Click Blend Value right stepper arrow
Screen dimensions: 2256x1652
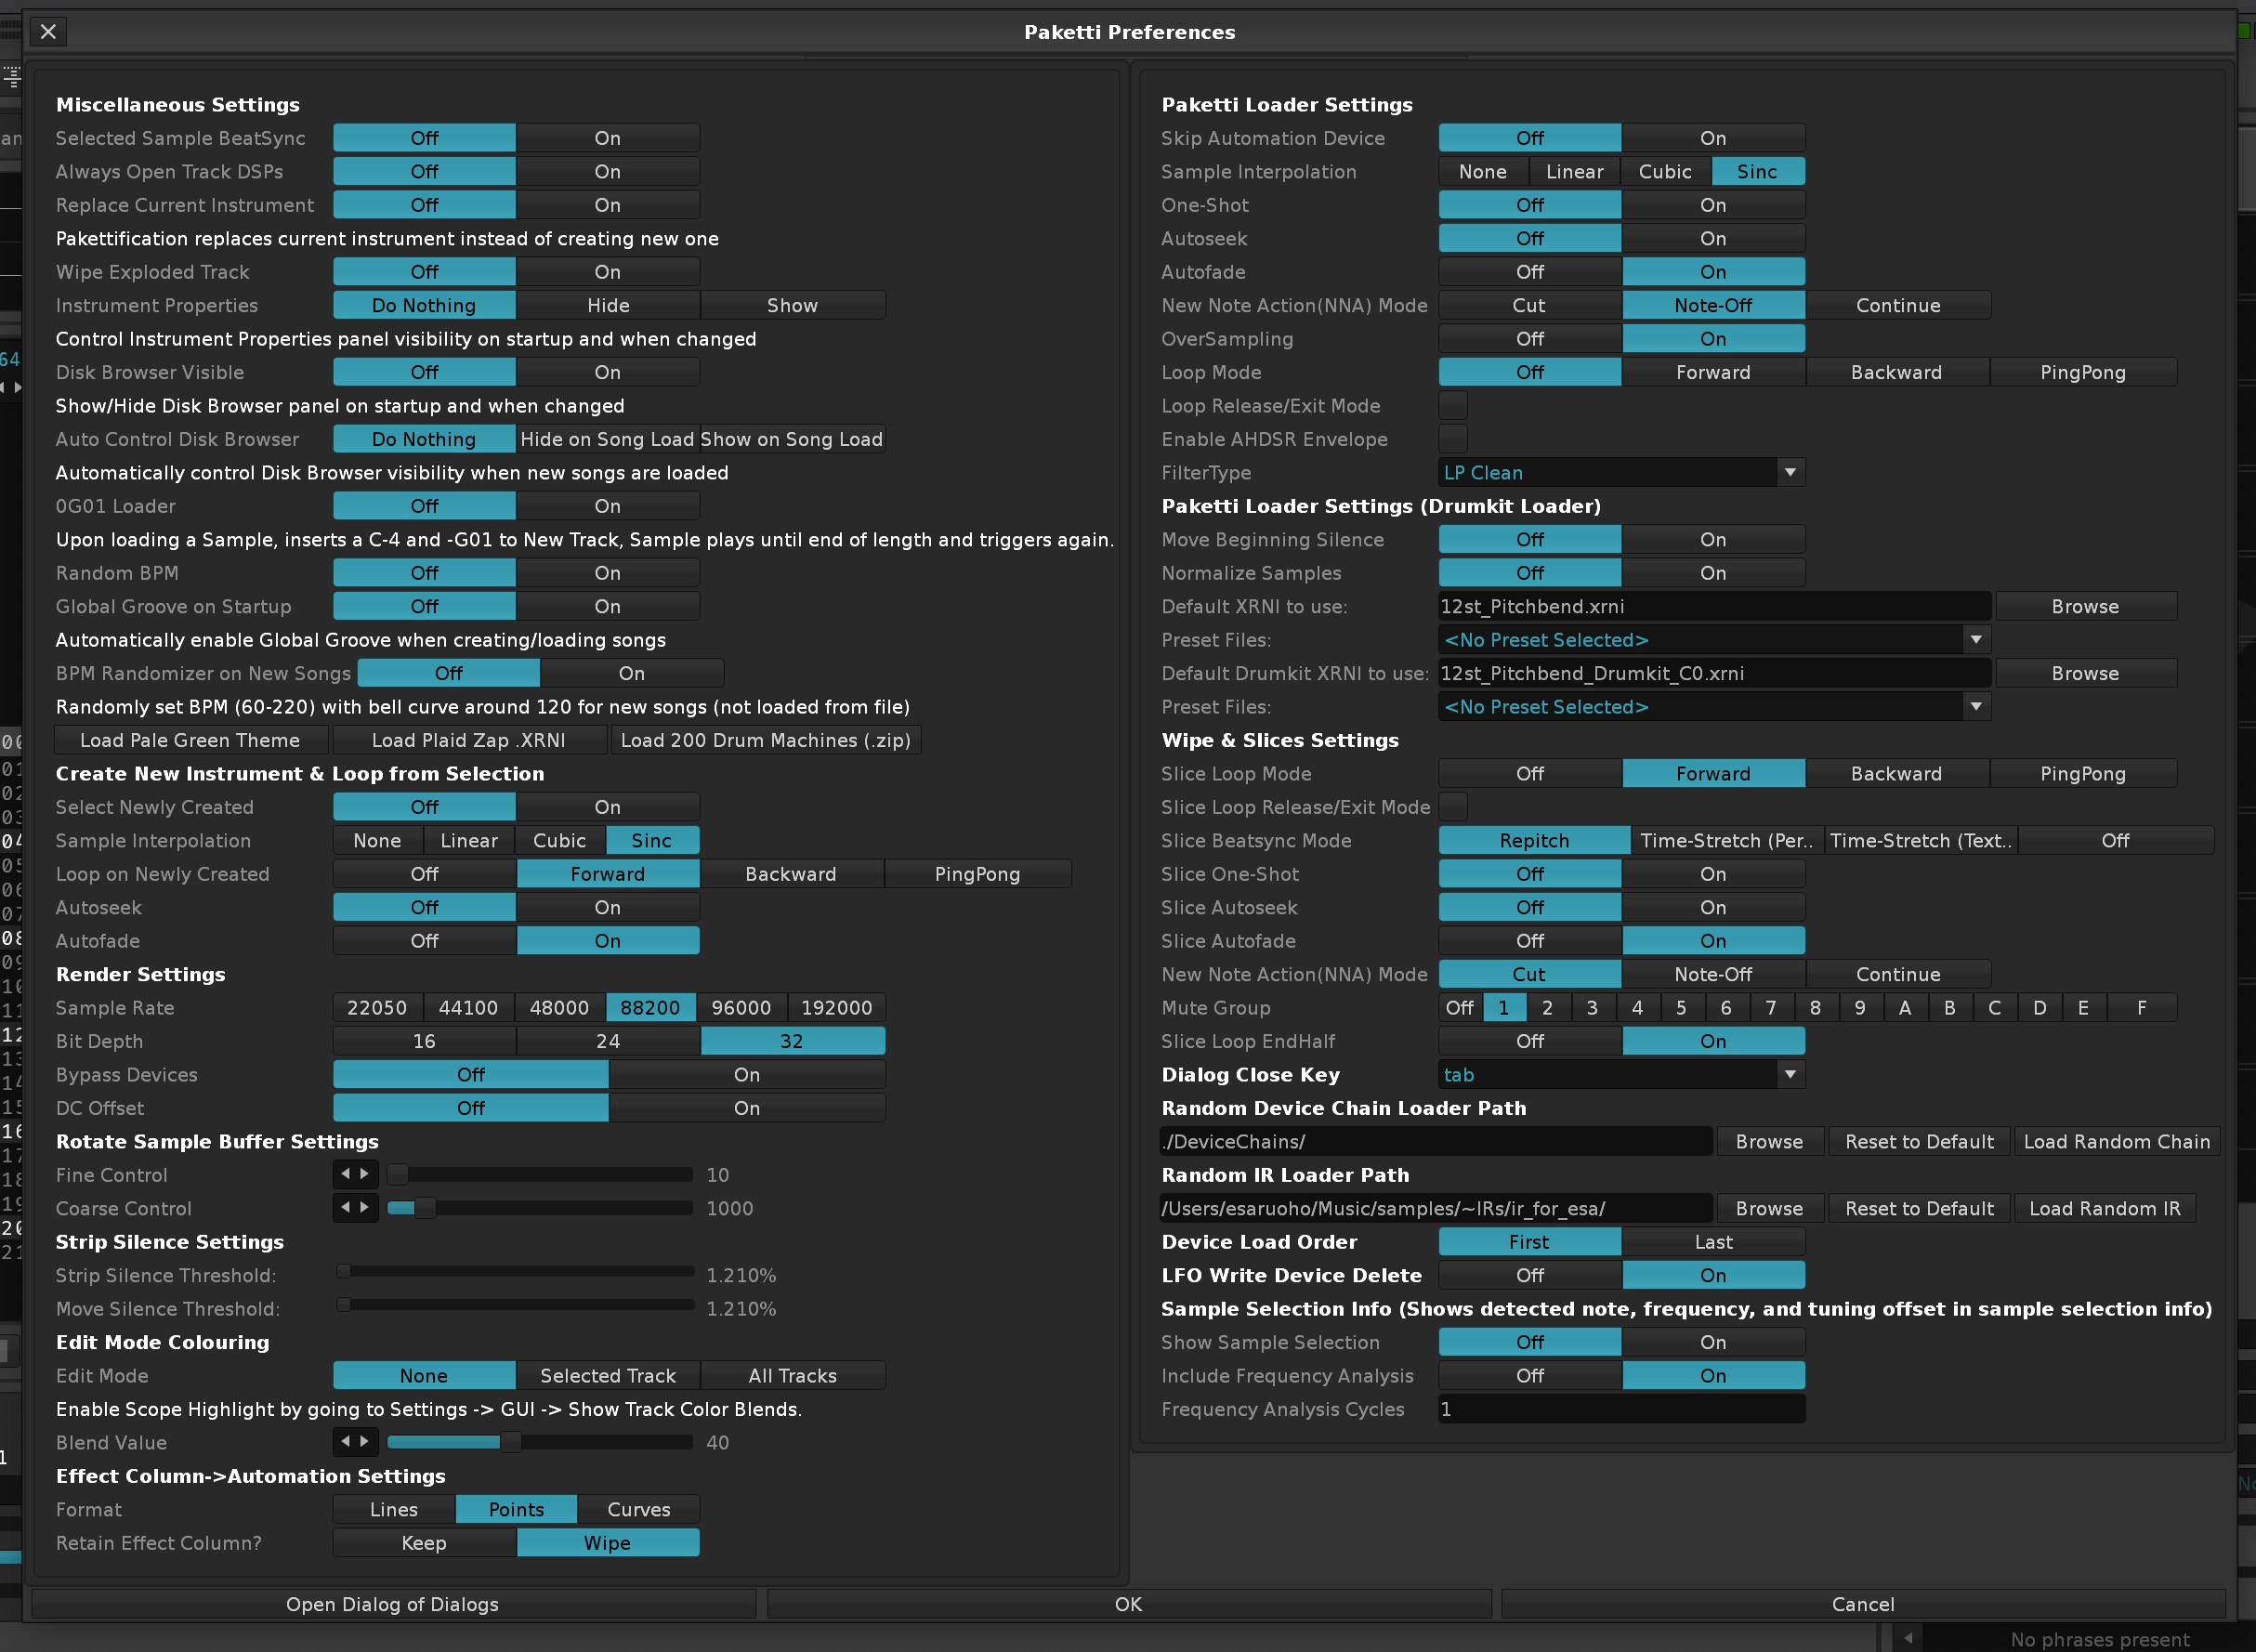365,1441
